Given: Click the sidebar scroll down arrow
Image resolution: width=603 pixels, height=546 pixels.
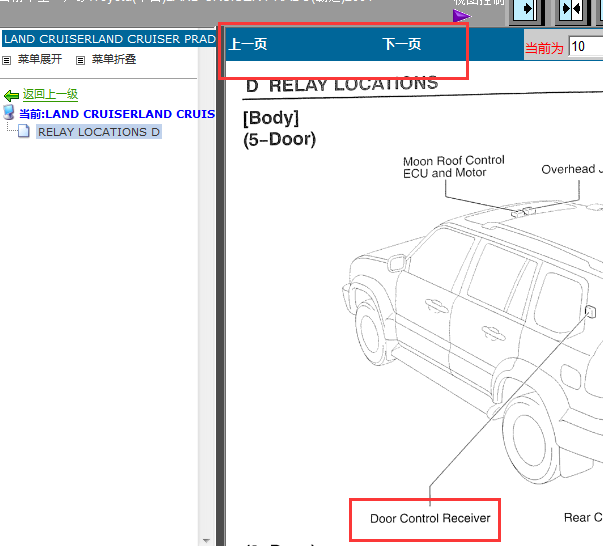Looking at the screenshot, I should click(206, 541).
